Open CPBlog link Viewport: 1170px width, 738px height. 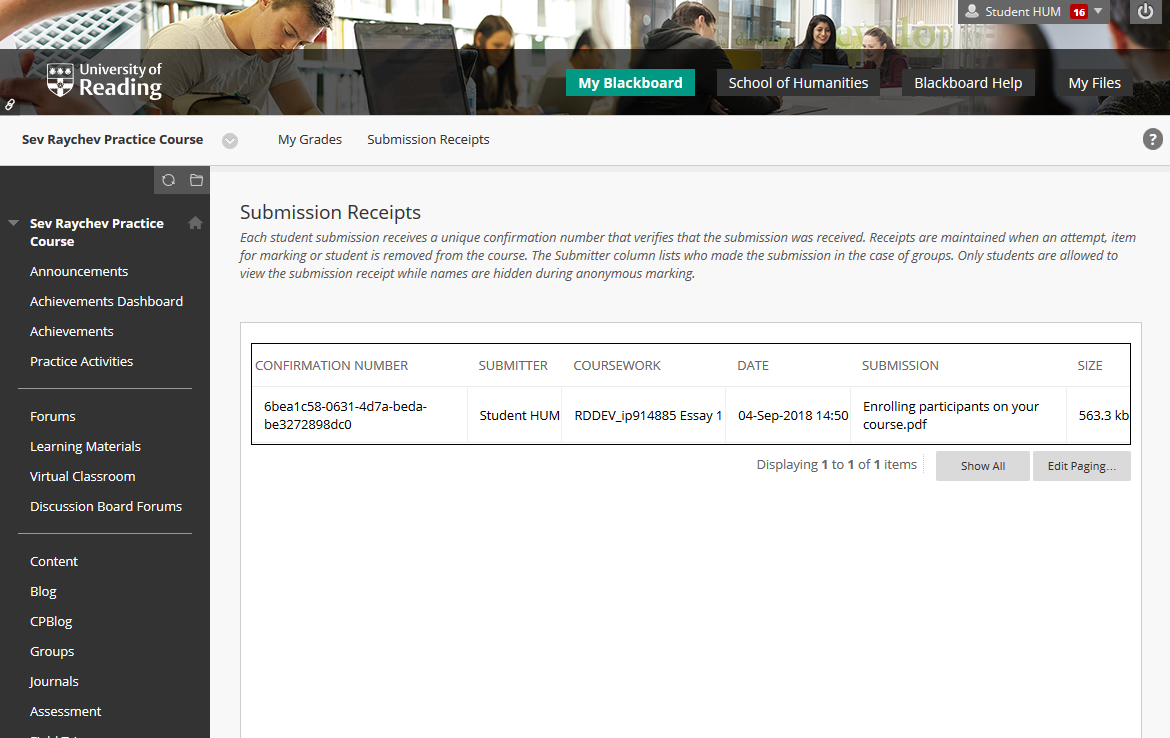[51, 621]
